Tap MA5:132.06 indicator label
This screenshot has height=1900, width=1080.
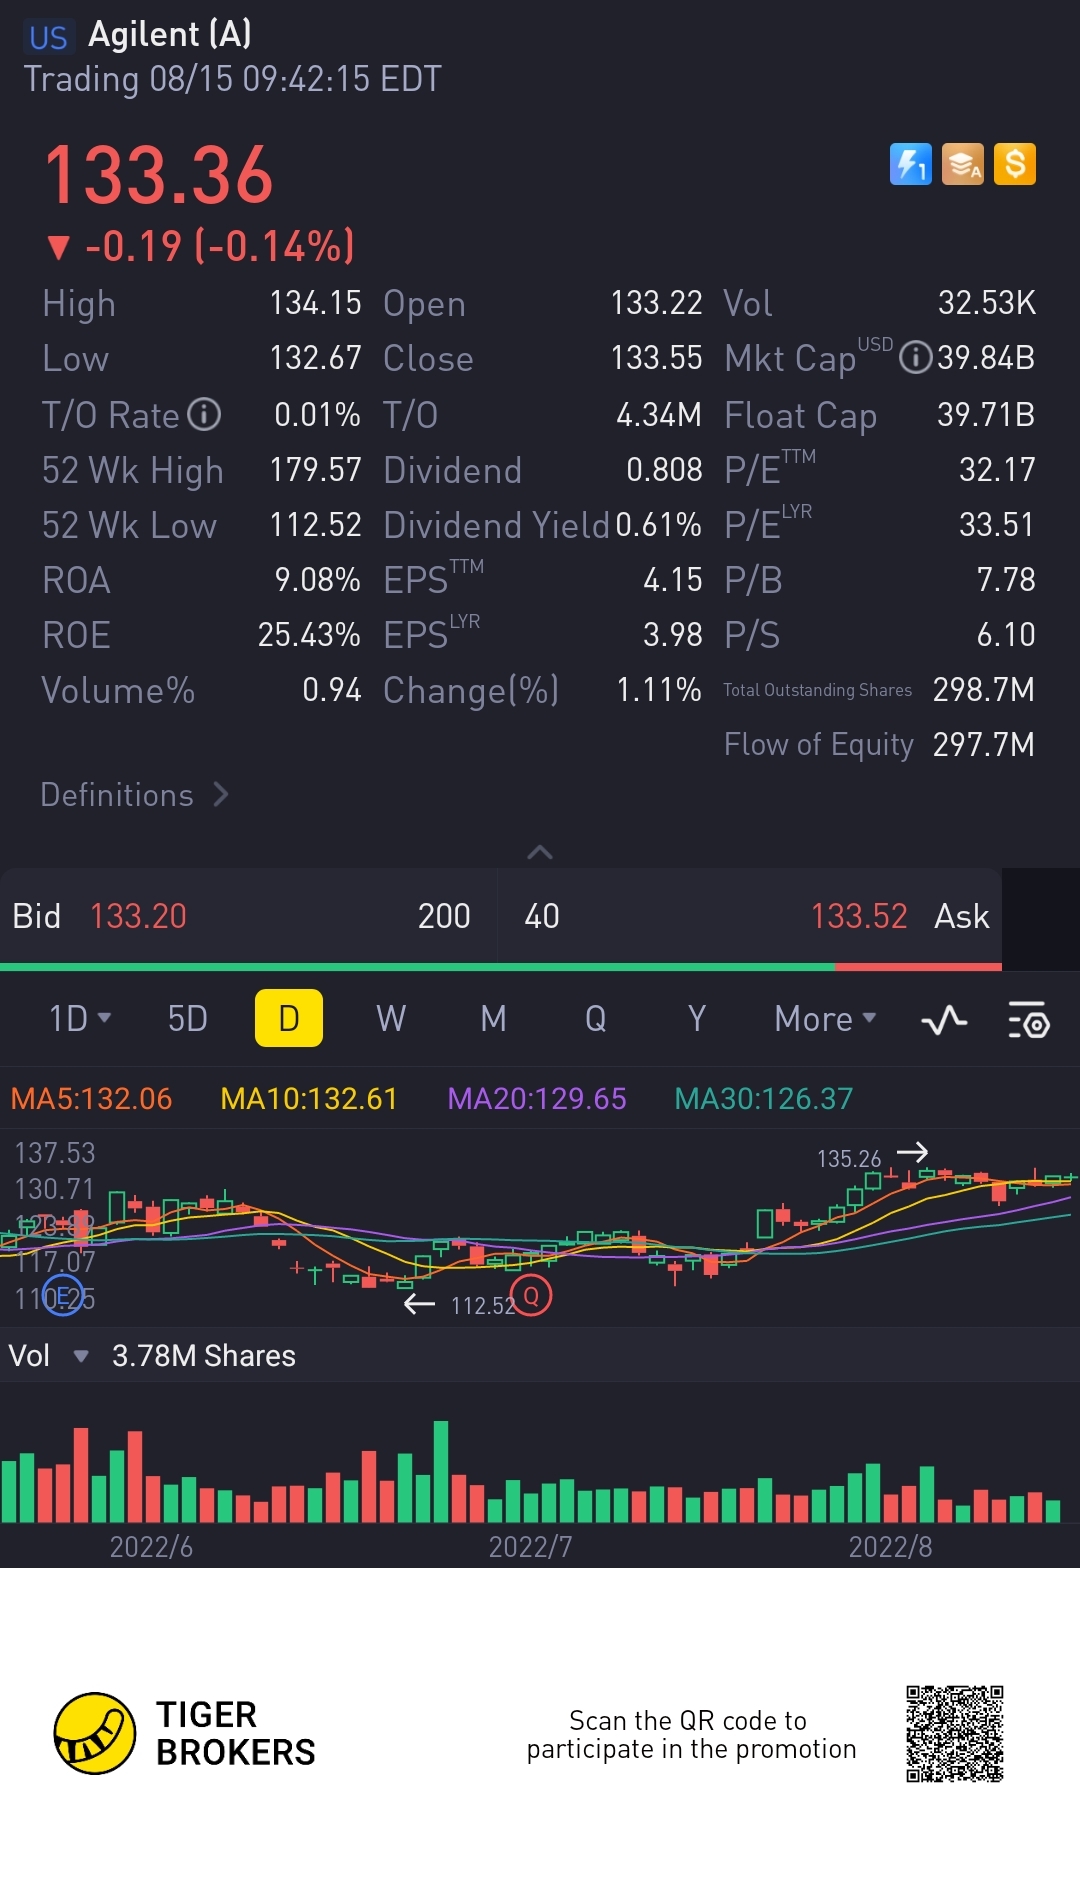click(91, 1099)
